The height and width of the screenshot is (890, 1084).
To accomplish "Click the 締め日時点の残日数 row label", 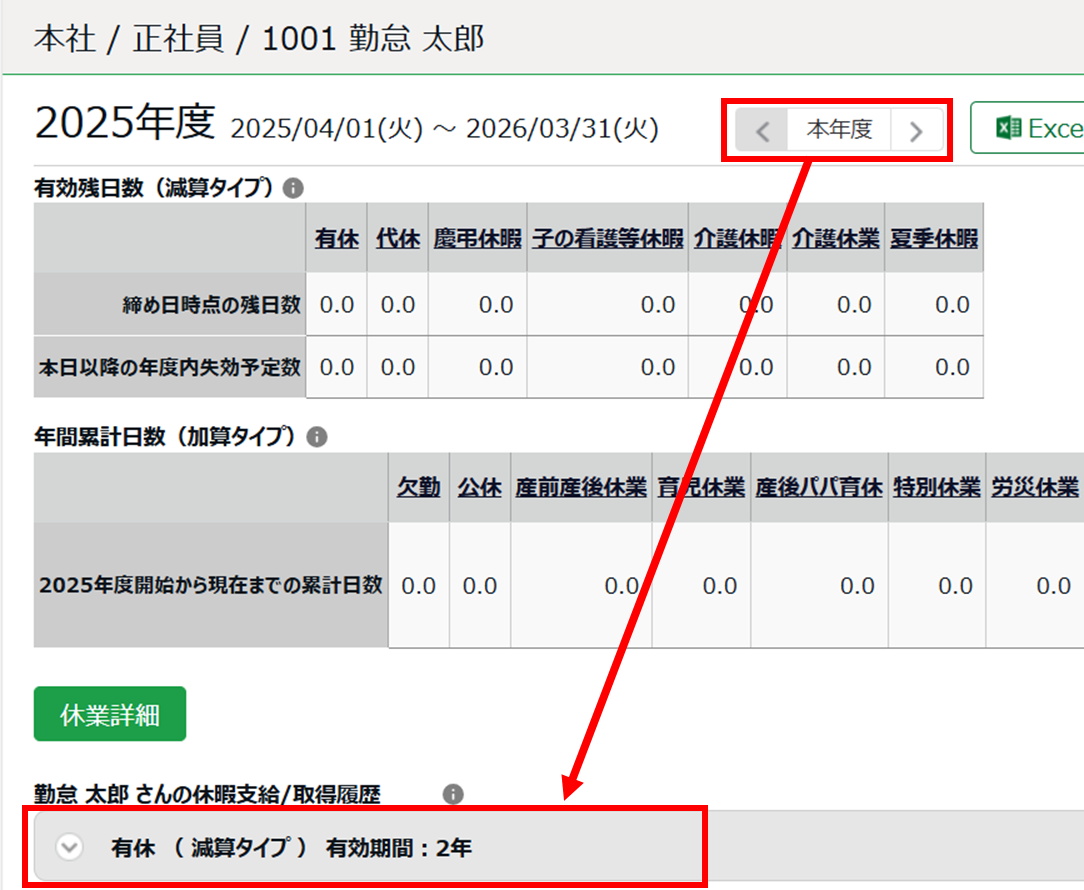I will (x=212, y=305).
